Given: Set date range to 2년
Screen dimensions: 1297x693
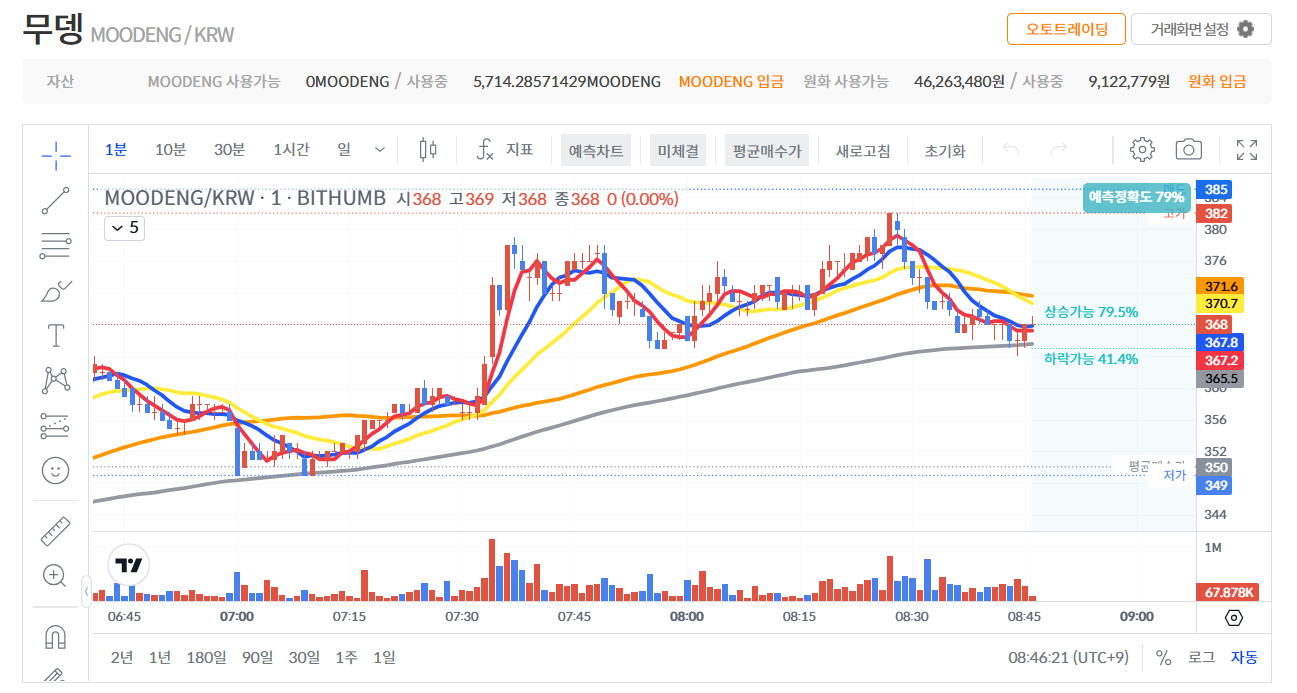Looking at the screenshot, I should 122,657.
